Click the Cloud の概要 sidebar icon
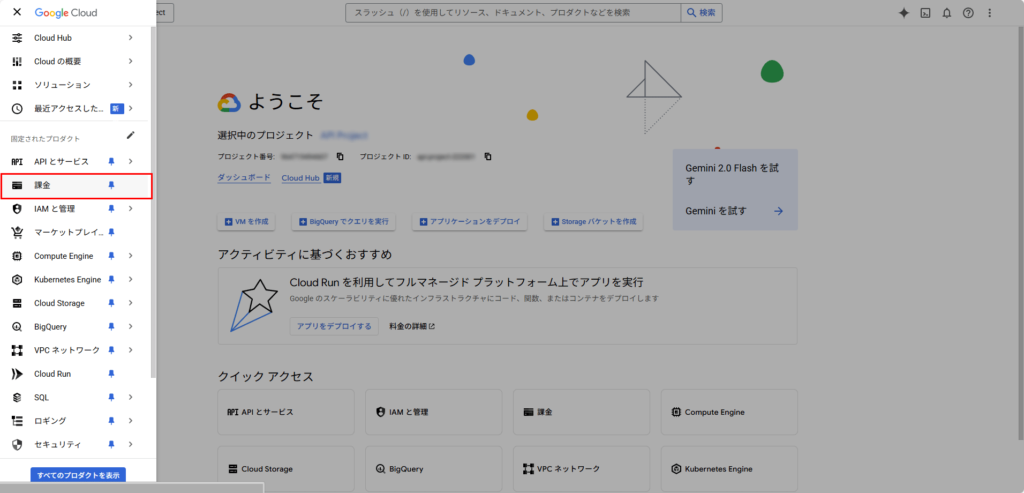Screen dimensions: 1024x493 pyautogui.click(x=18, y=61)
